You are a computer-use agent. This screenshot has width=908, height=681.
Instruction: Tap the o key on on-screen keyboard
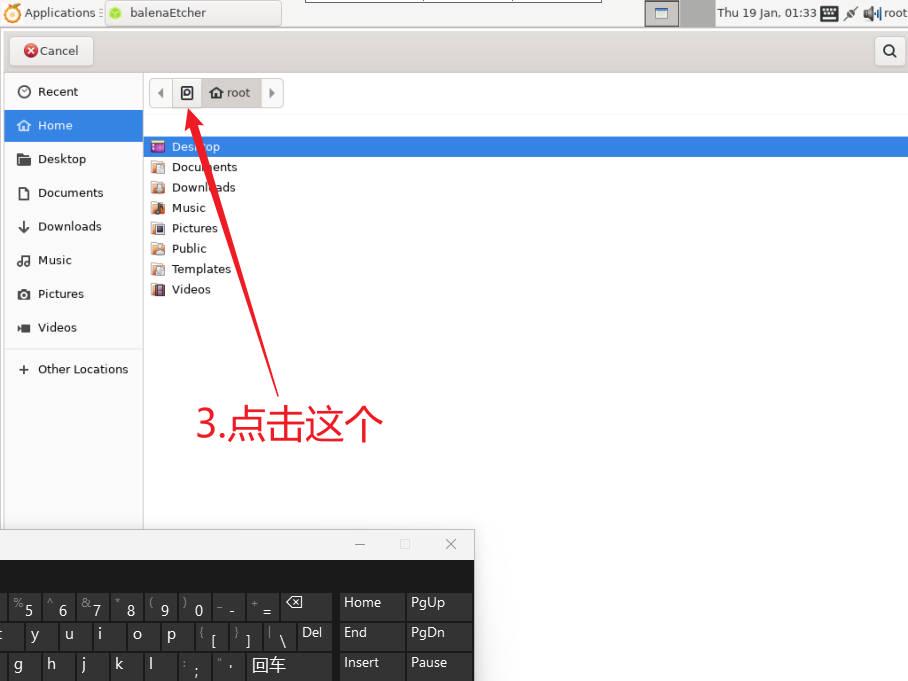coord(143,636)
